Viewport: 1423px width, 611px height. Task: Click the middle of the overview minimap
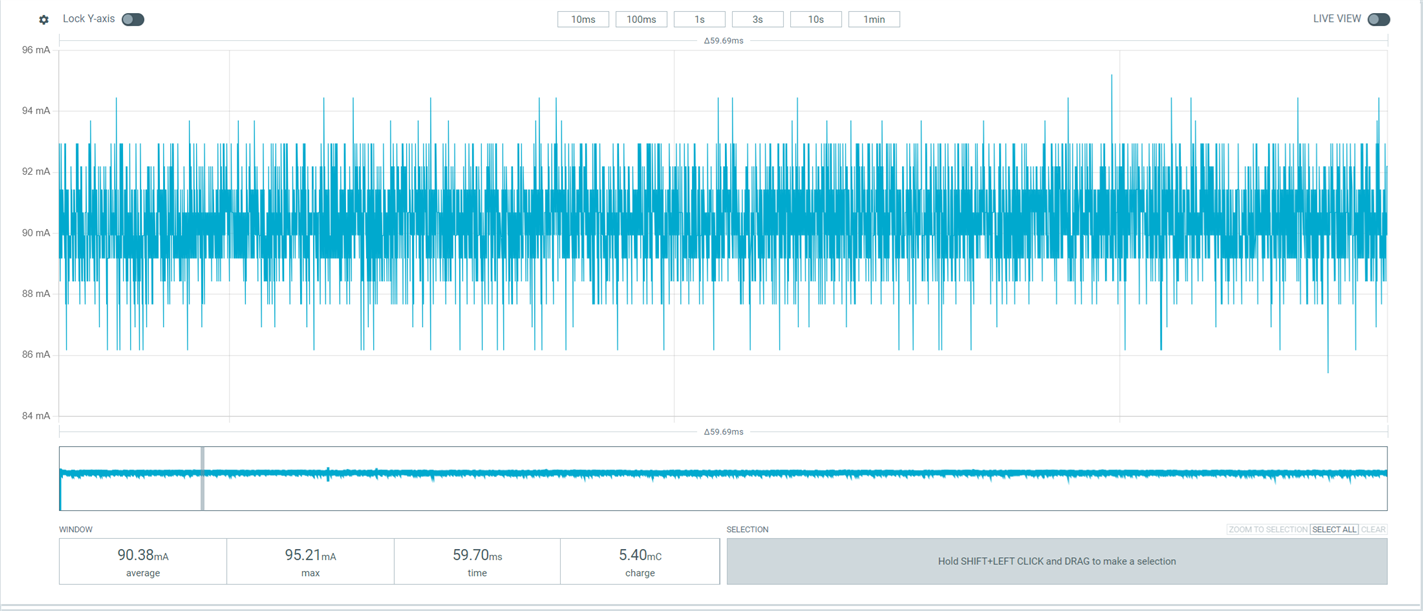point(723,479)
